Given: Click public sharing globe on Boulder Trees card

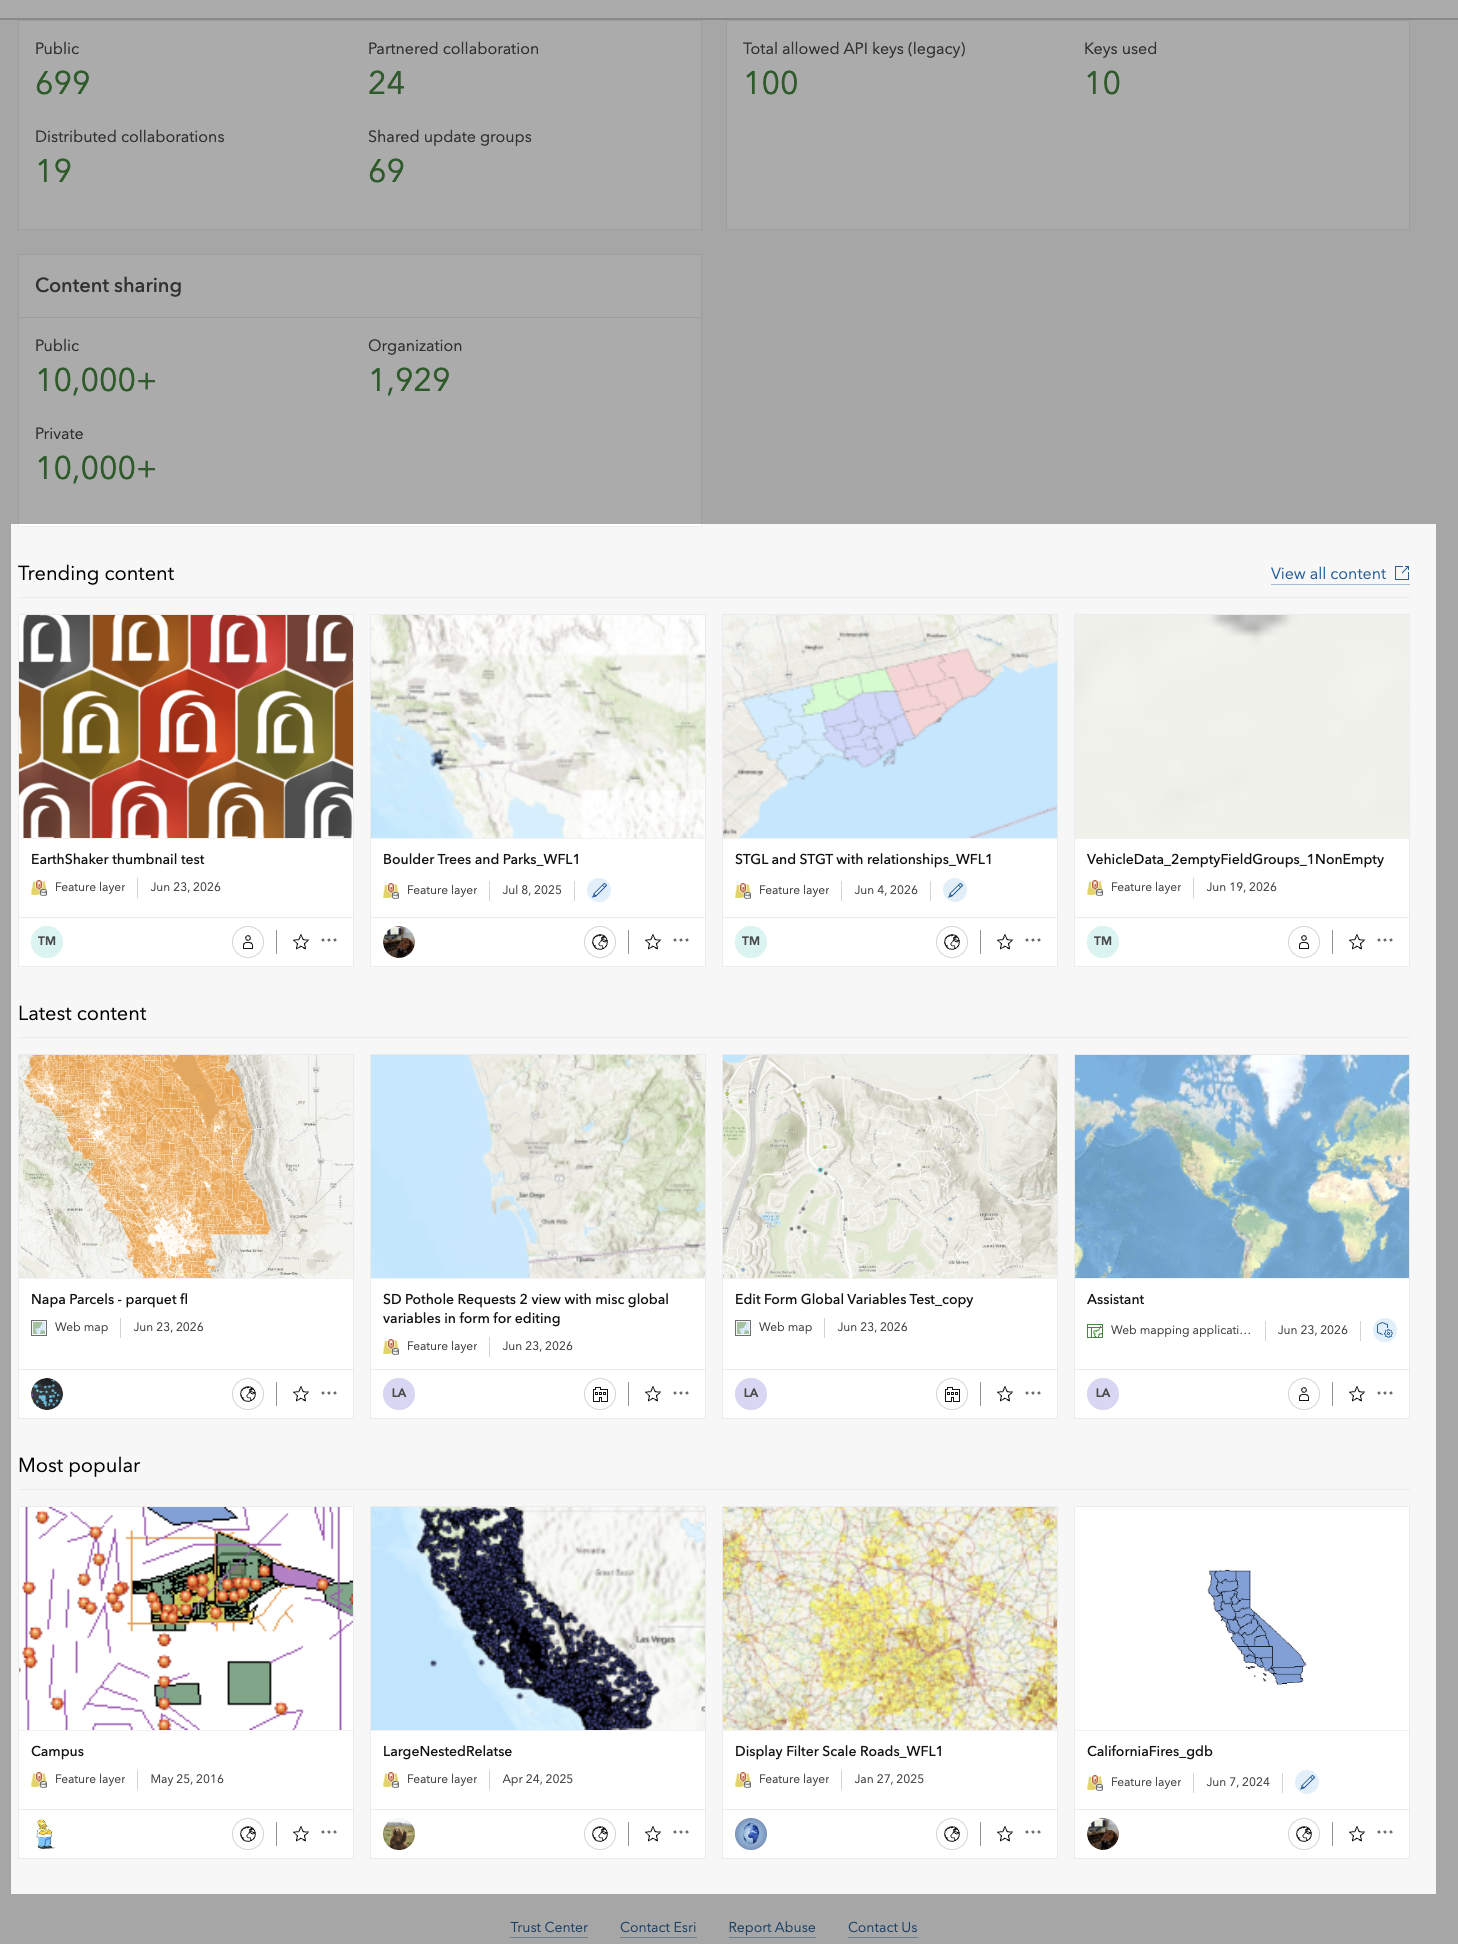Looking at the screenshot, I should pos(600,942).
